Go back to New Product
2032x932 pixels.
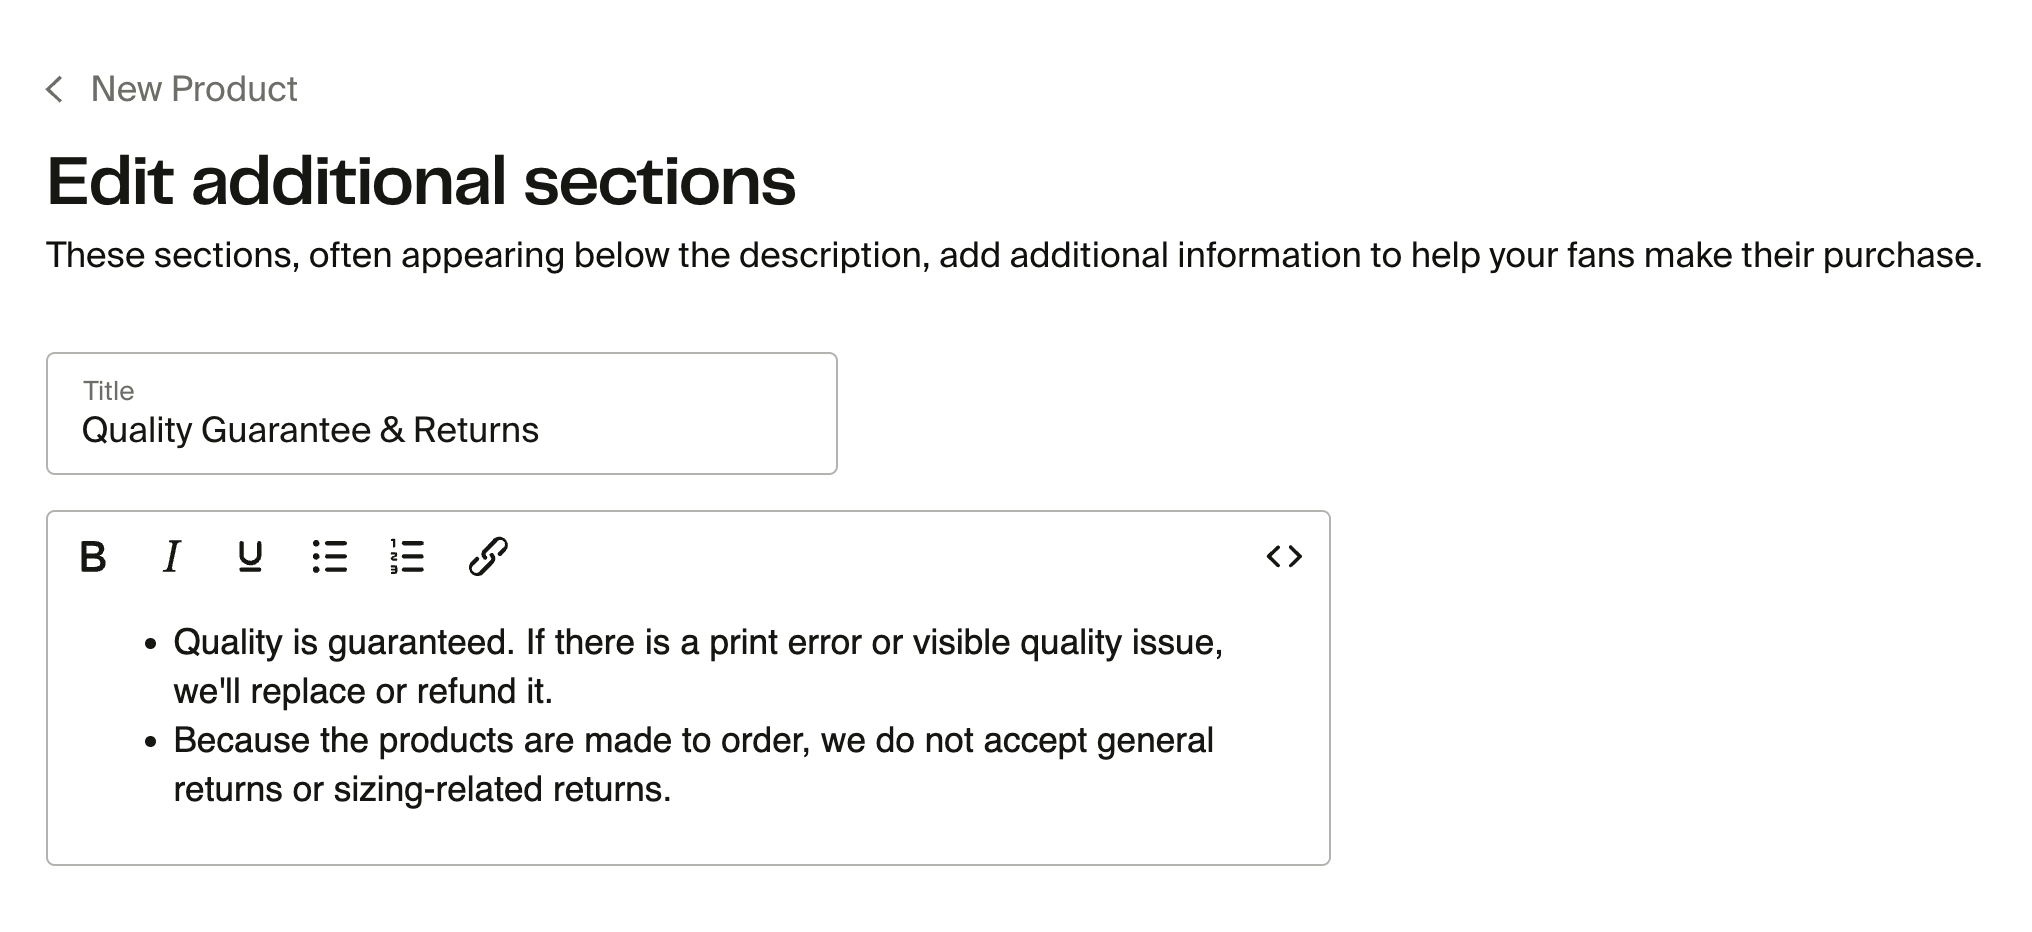[194, 89]
